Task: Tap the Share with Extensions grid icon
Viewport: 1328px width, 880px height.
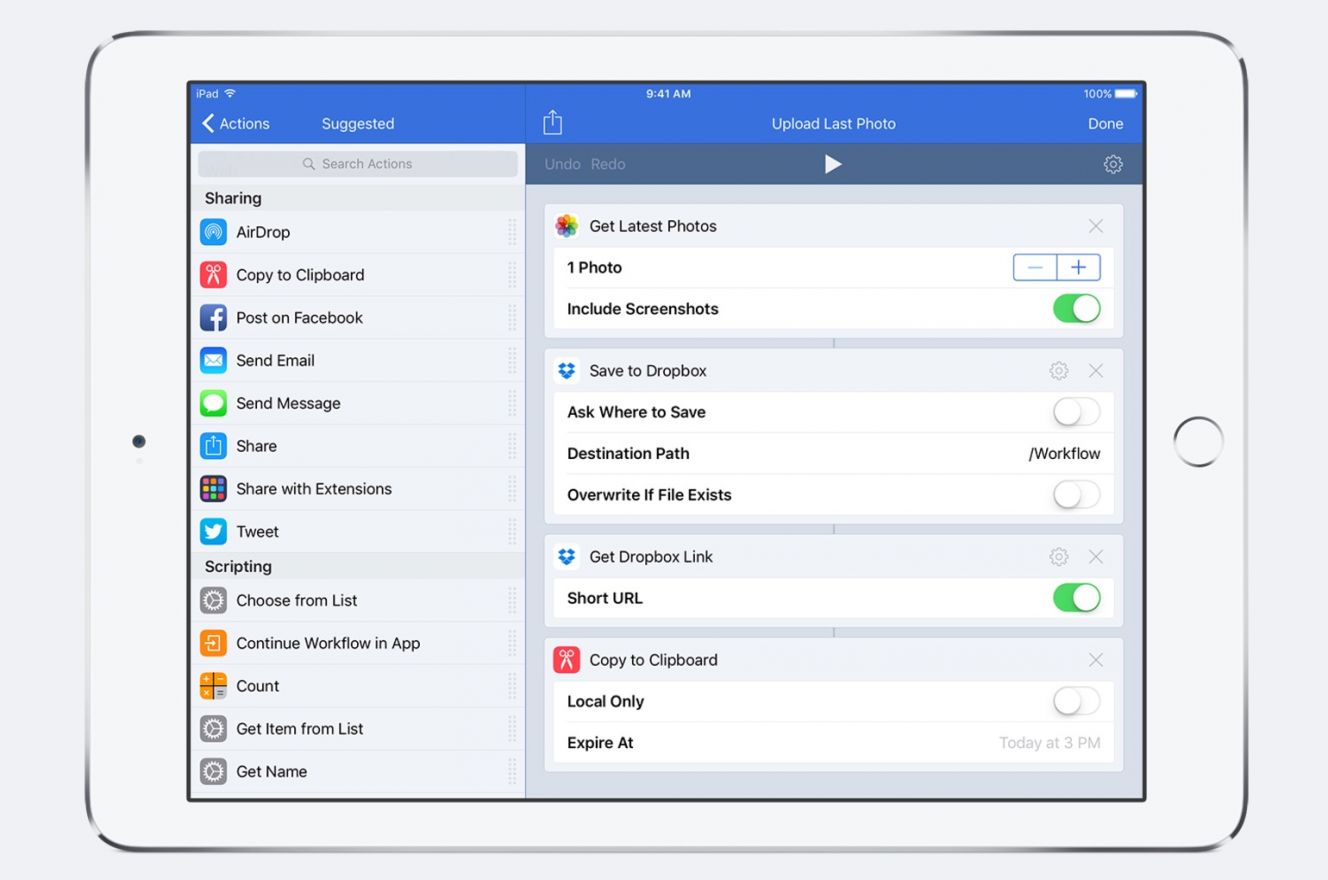Action: 213,489
